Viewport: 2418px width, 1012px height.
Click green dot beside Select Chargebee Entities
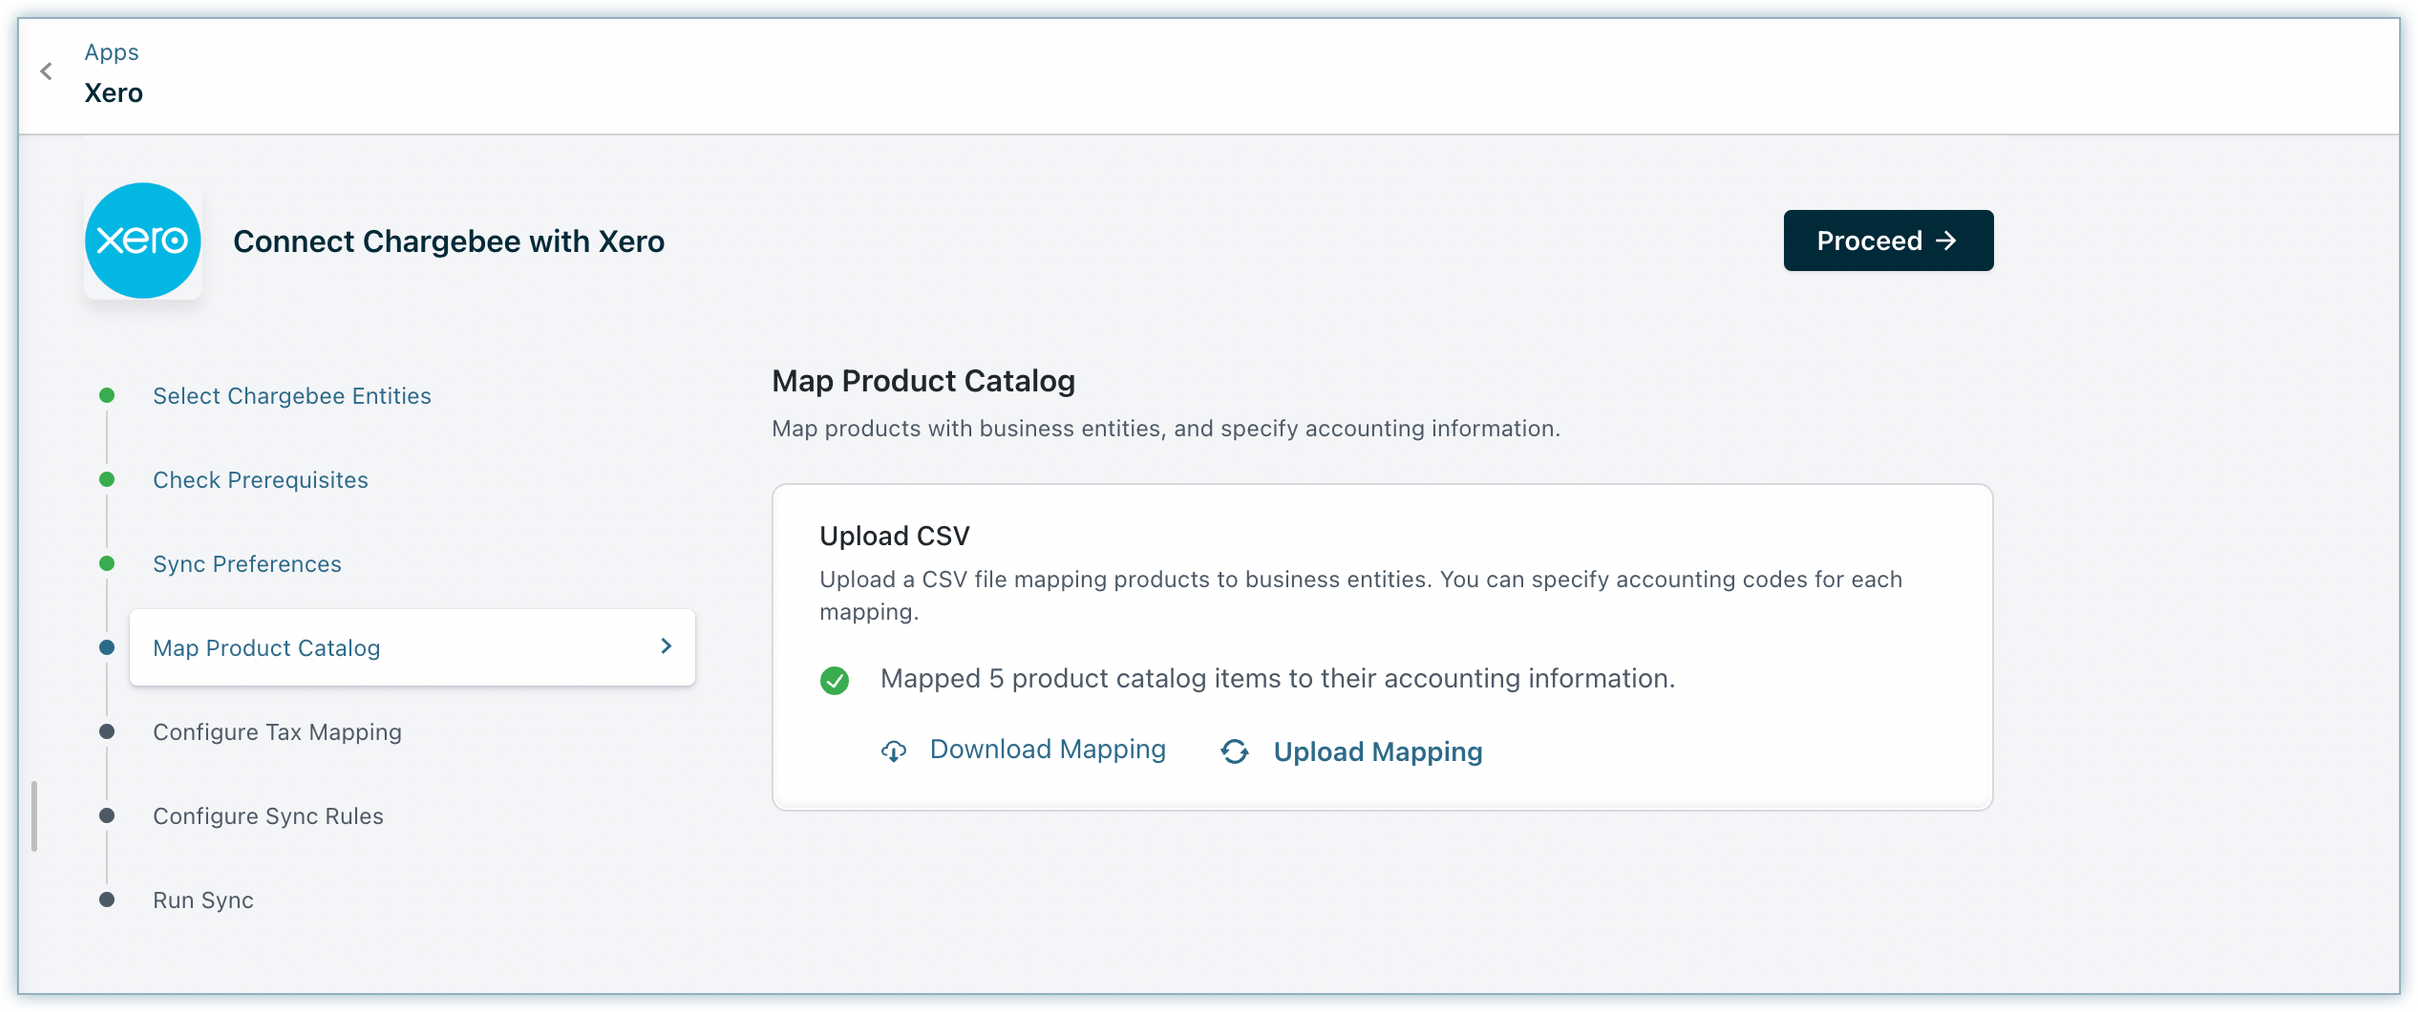(x=107, y=396)
